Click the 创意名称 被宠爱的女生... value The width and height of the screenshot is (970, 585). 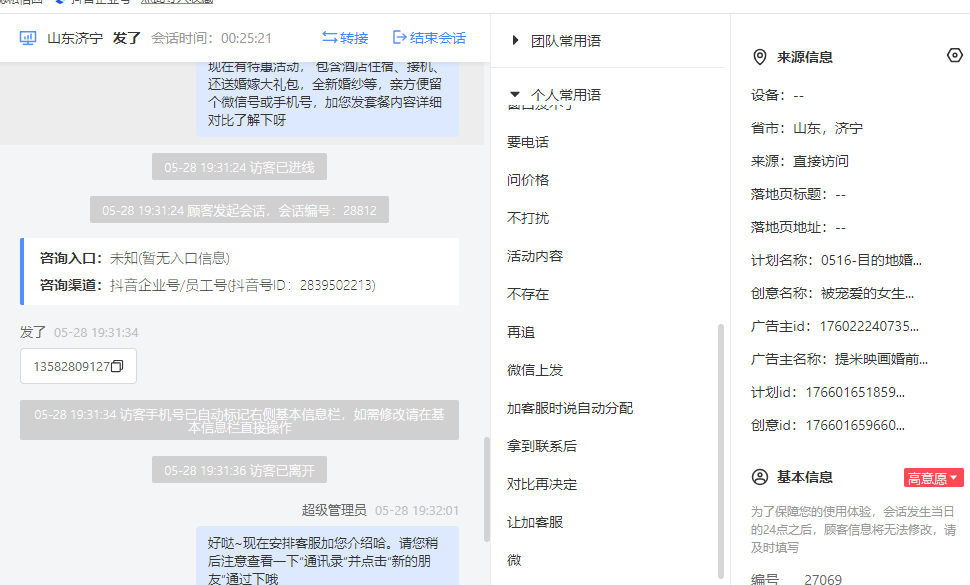pyautogui.click(x=867, y=293)
